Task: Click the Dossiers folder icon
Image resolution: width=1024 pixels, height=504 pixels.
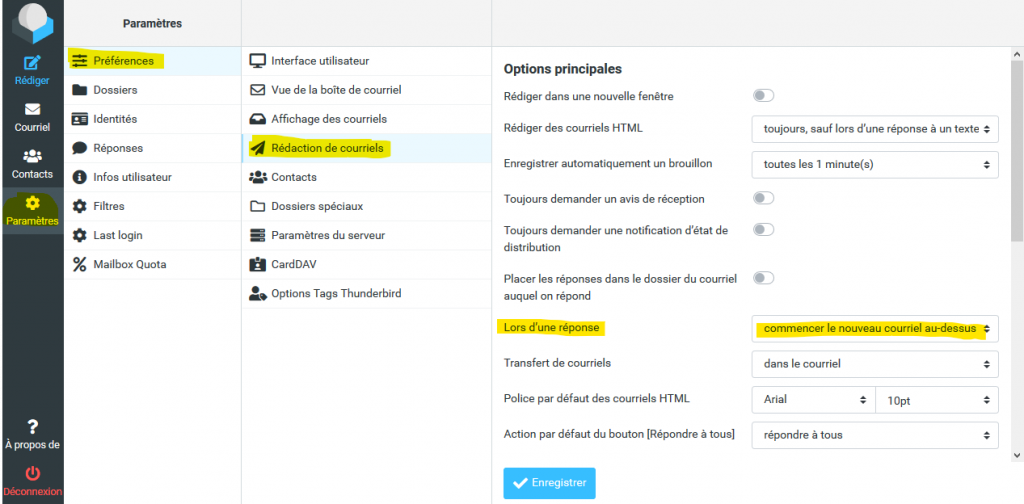Action: point(80,90)
